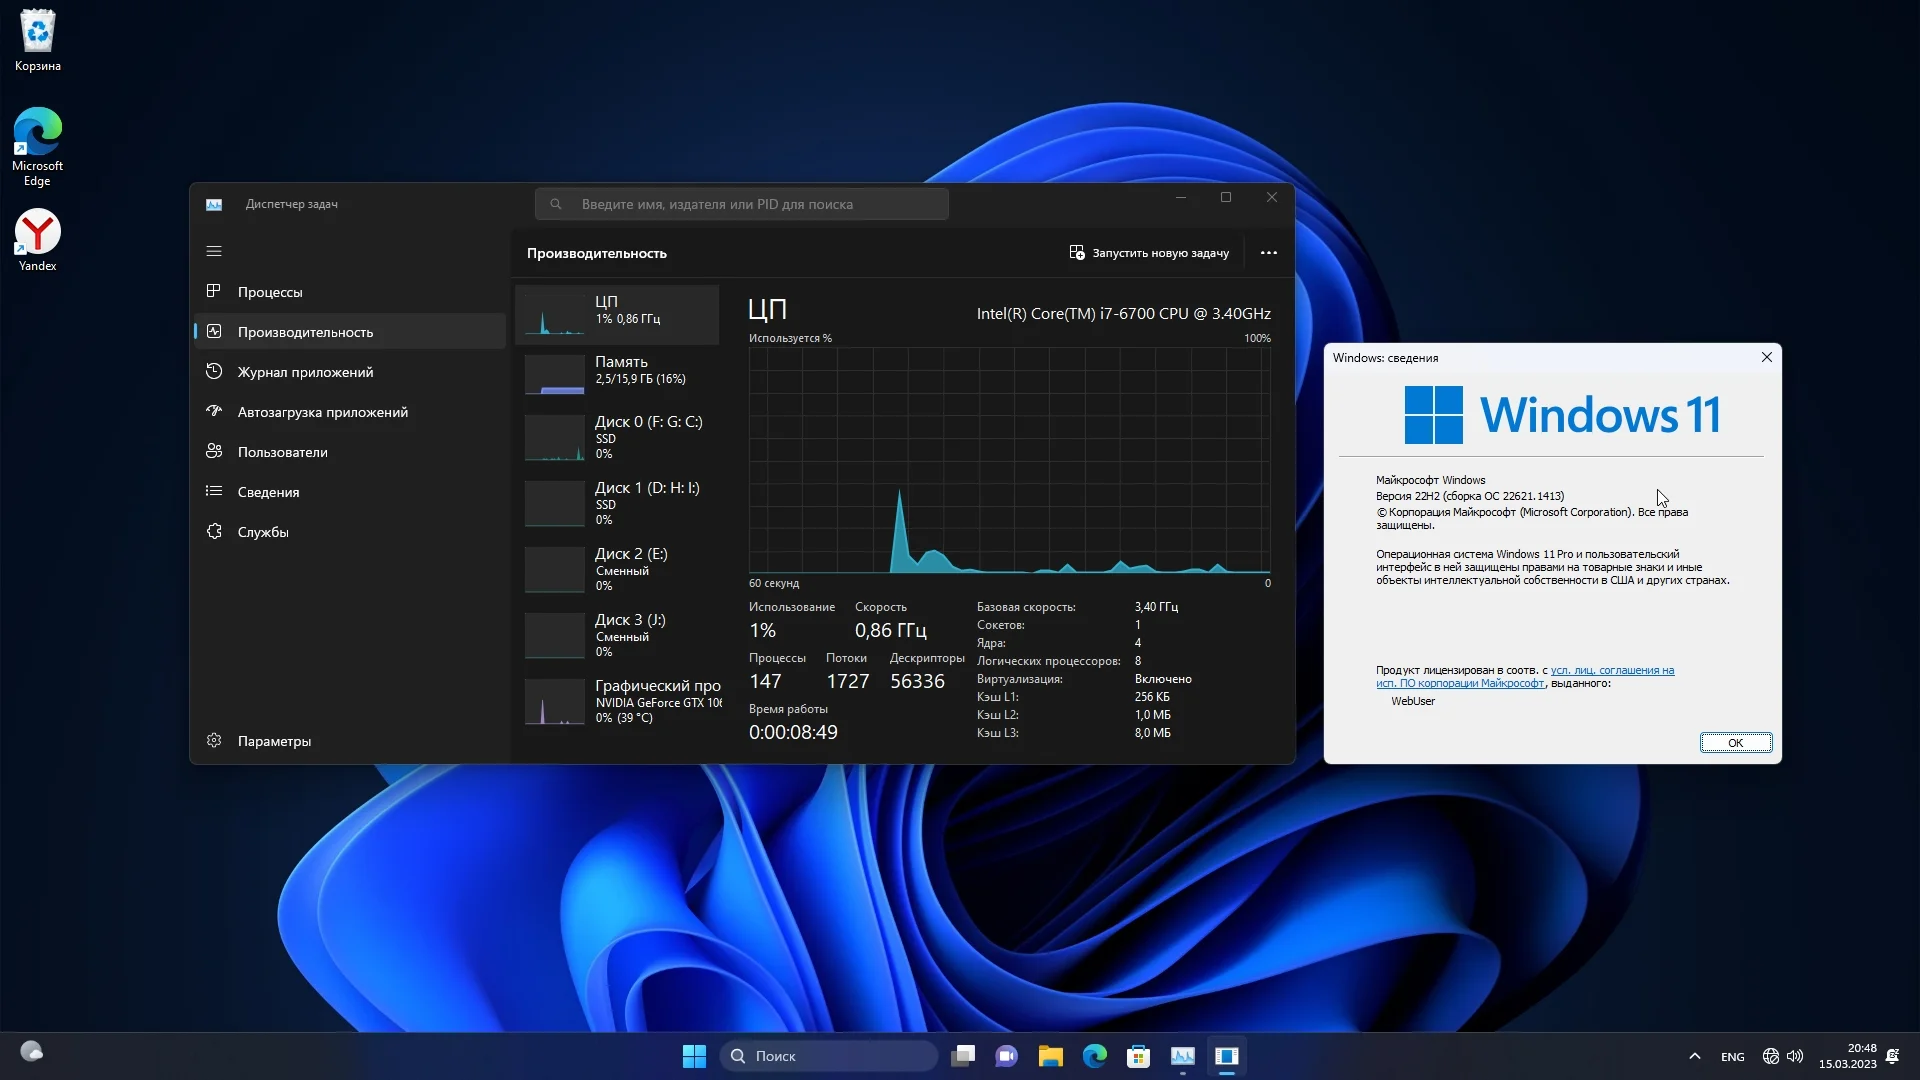Select the Производительность tab
The width and height of the screenshot is (1920, 1080).
[x=305, y=332]
